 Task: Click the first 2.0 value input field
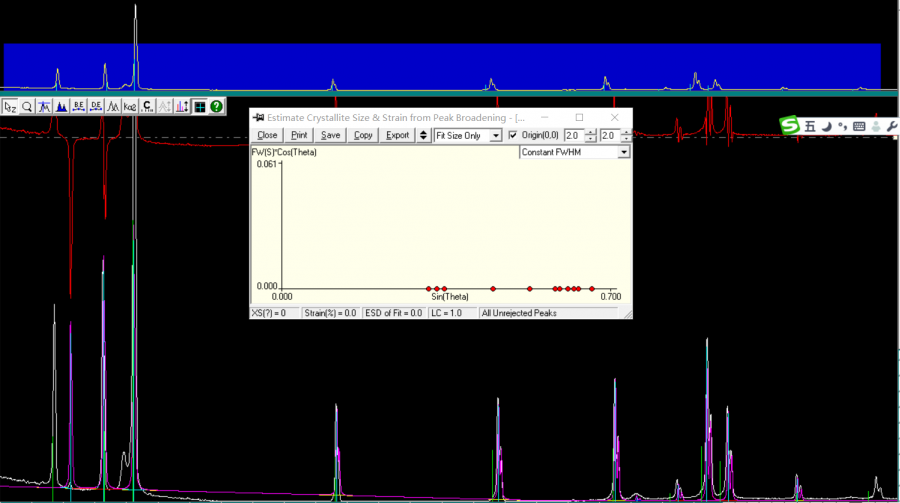[x=573, y=135]
